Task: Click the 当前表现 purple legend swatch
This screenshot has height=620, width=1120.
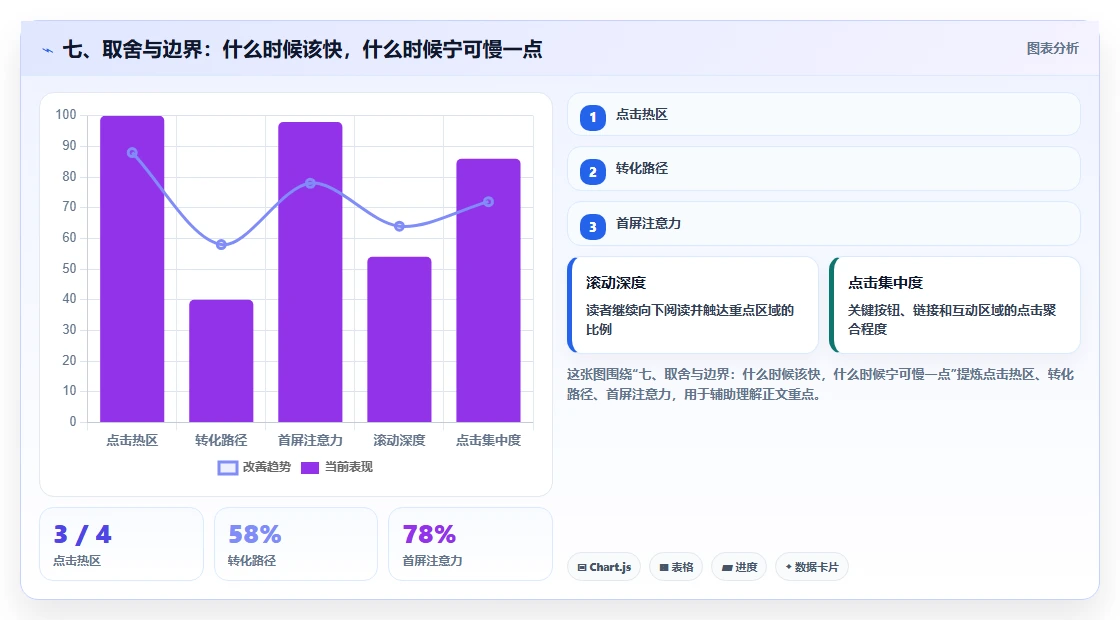Action: pyautogui.click(x=309, y=468)
